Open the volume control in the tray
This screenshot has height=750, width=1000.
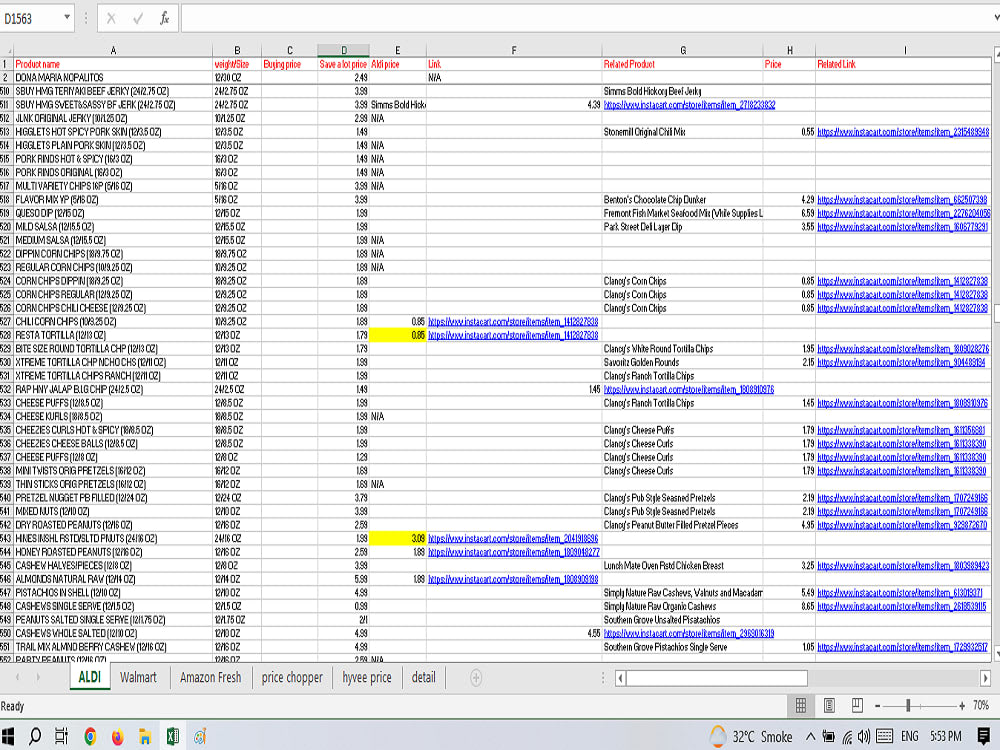click(864, 737)
